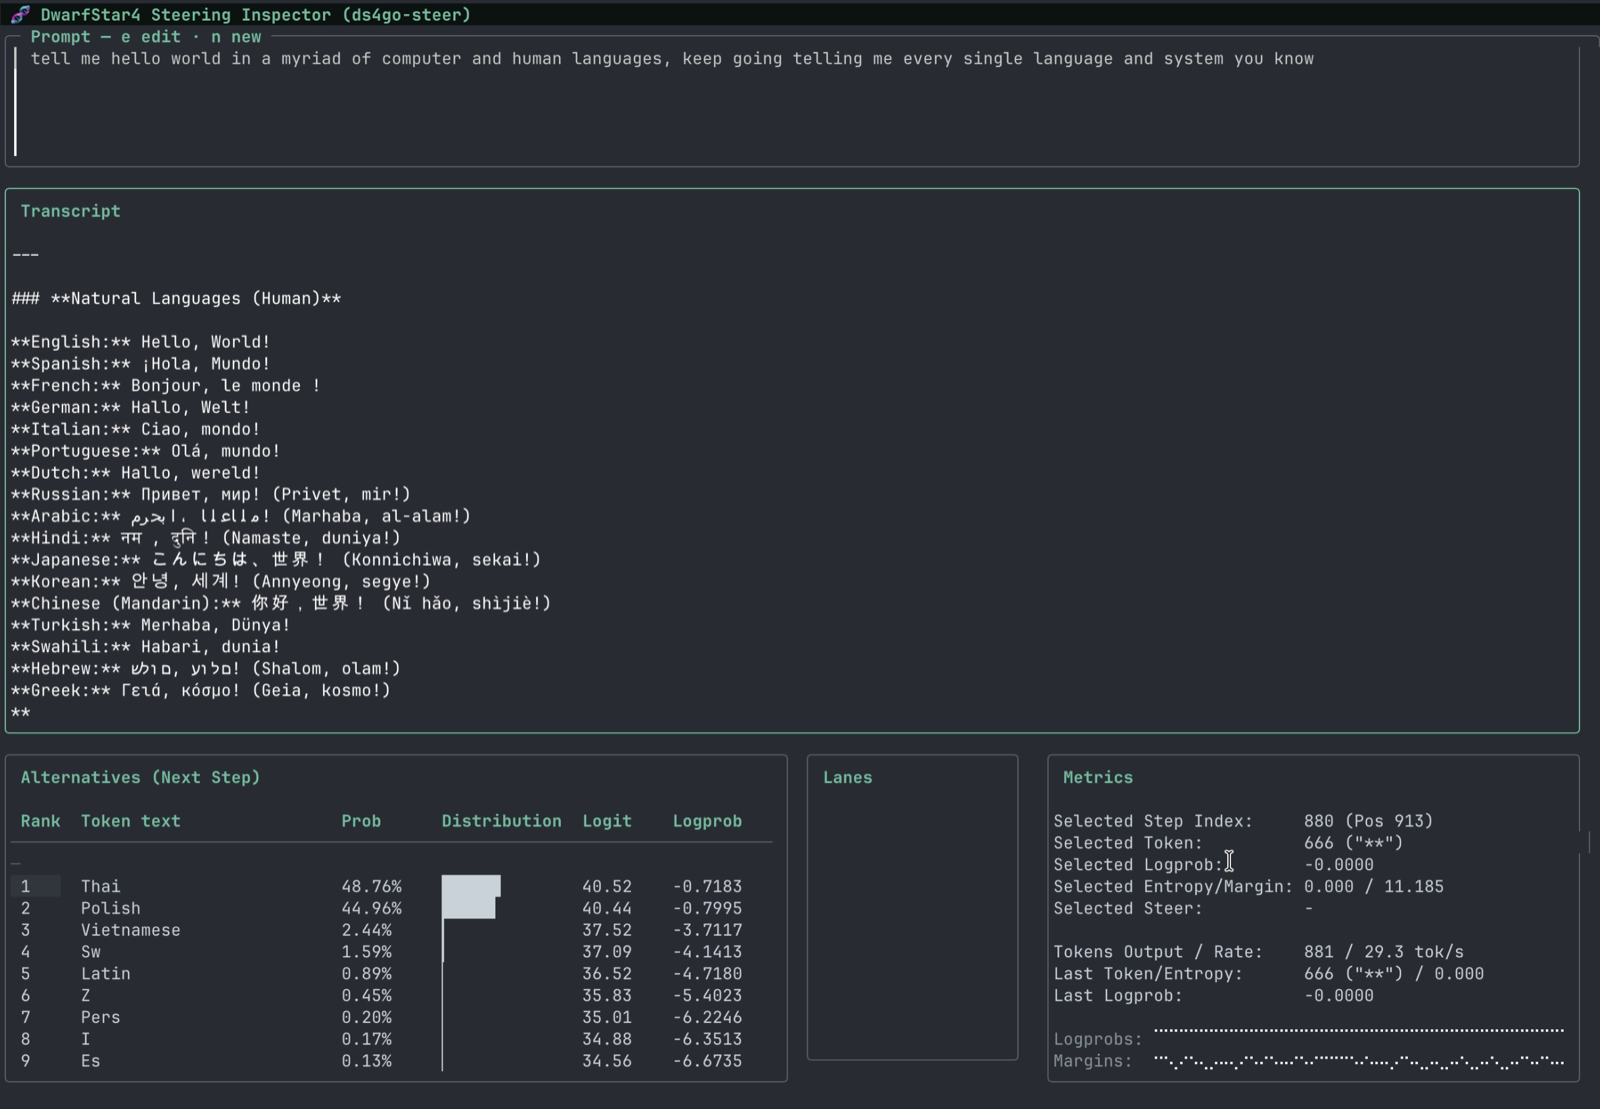Click the Distribution column header
1600x1109 pixels.
[501, 821]
